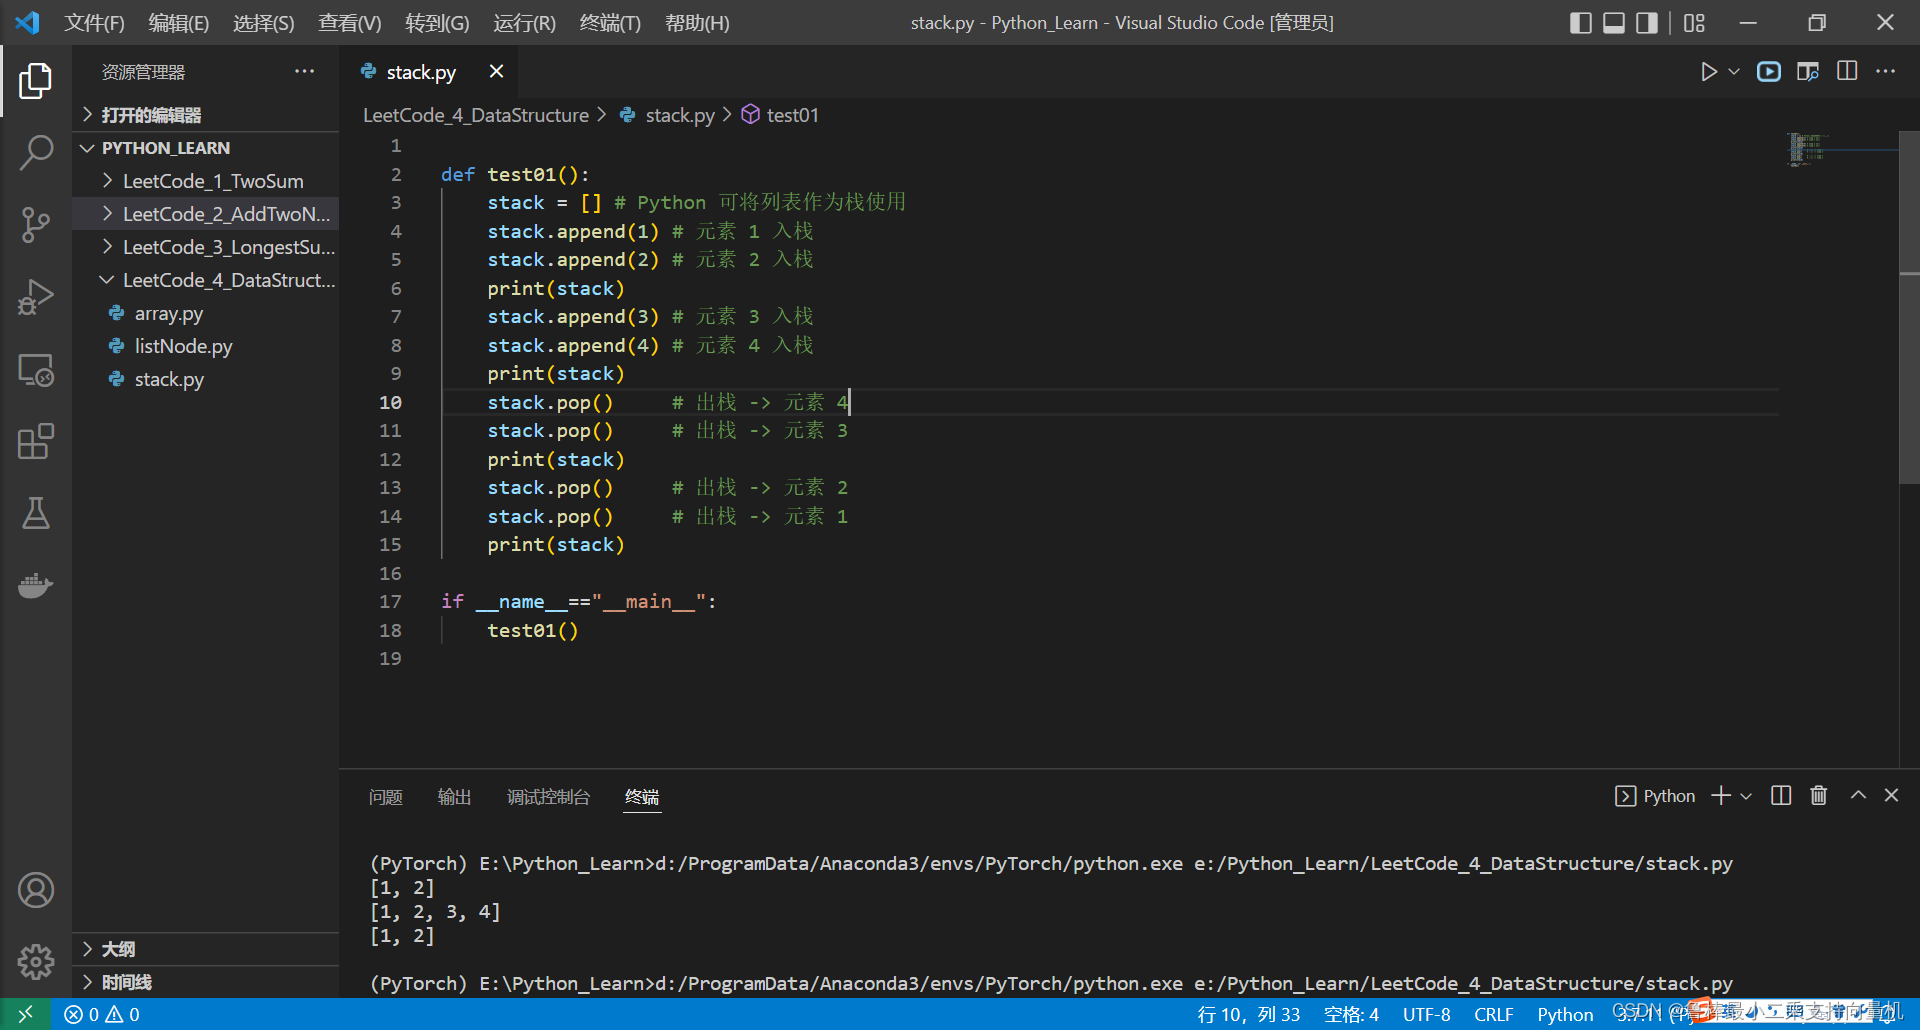The width and height of the screenshot is (1920, 1030).
Task: Split the terminal icon
Action: (x=1781, y=796)
